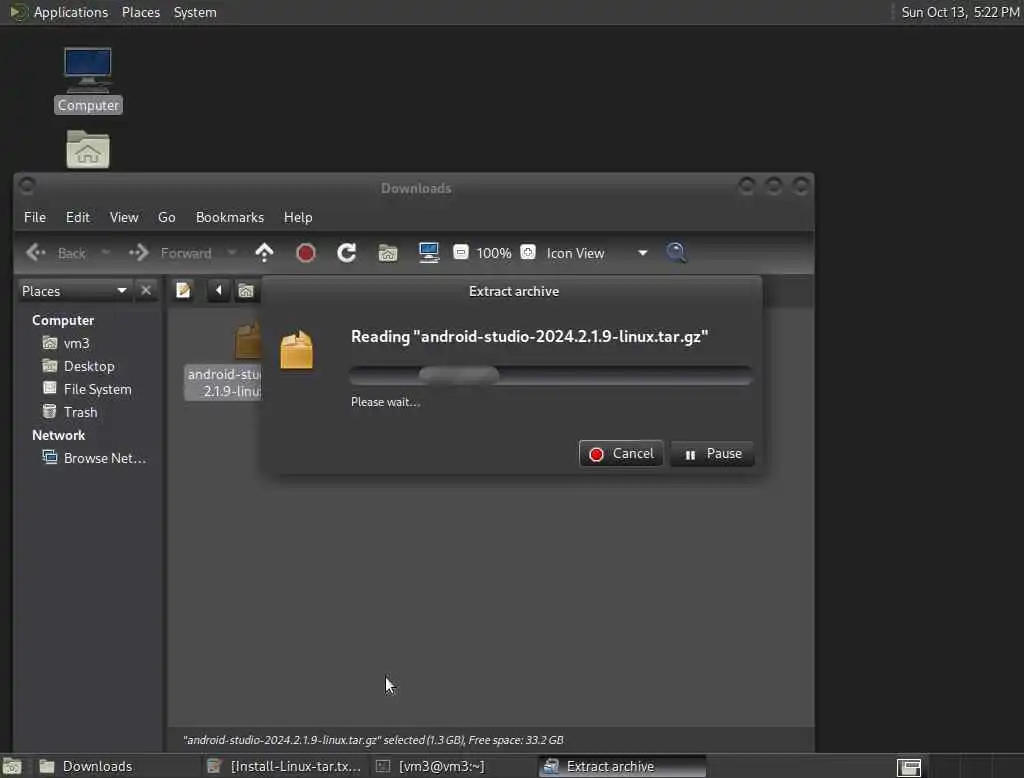The image size is (1024, 778).
Task: Open Computer location toolbar icon
Action: pos(428,253)
